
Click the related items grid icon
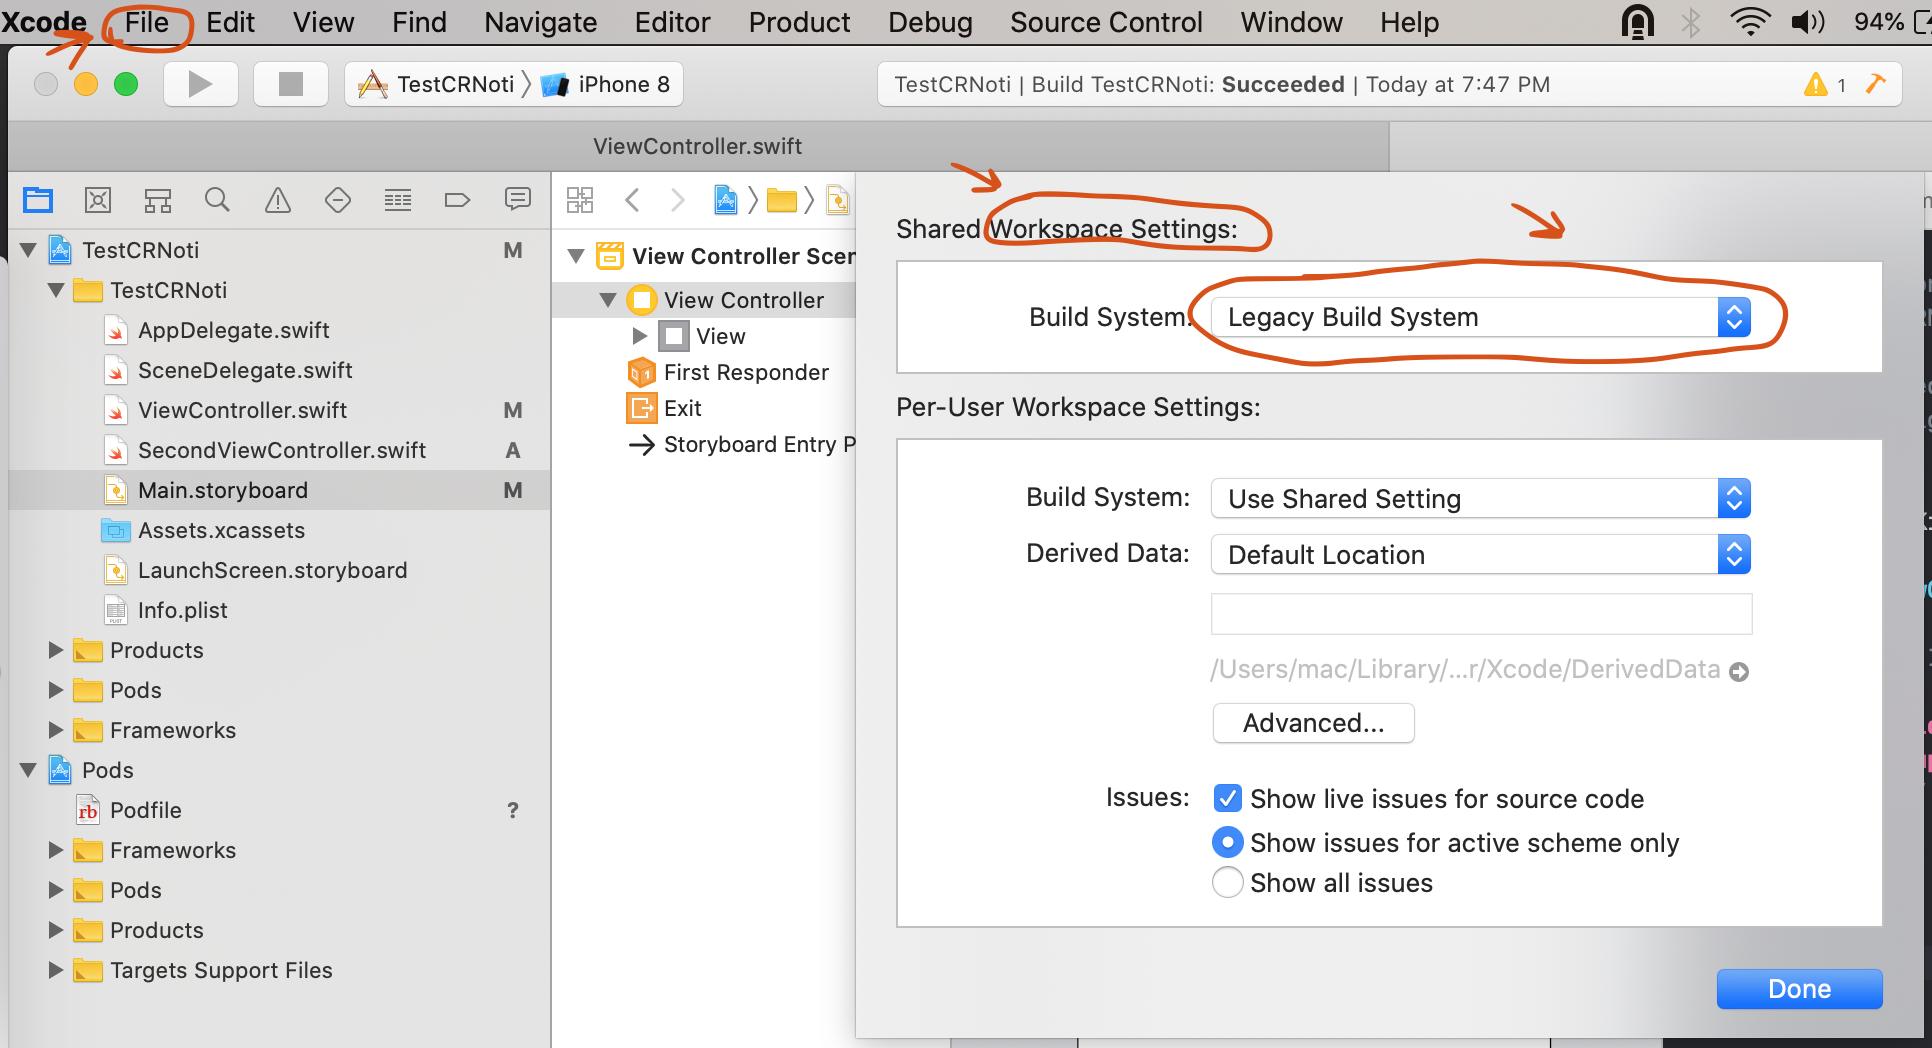pyautogui.click(x=580, y=200)
